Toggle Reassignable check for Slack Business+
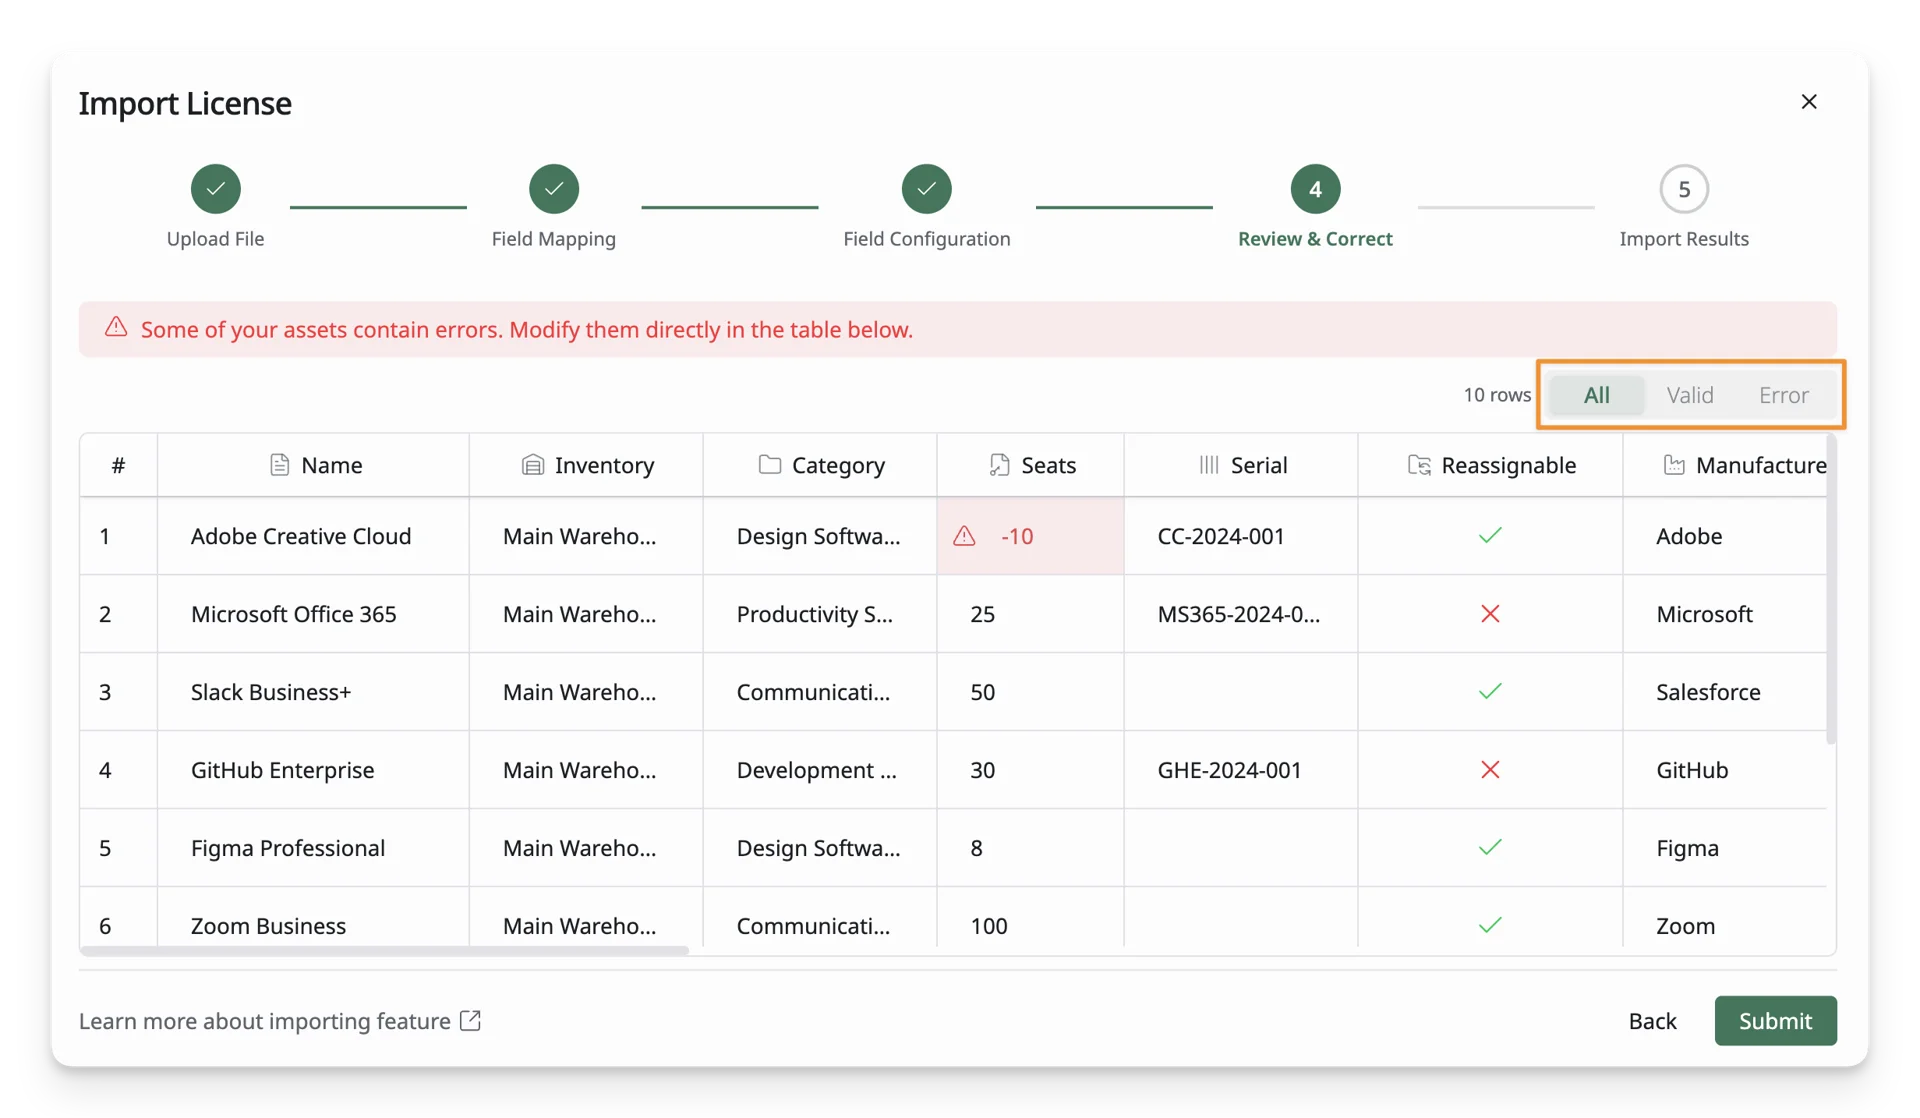This screenshot has width=1920, height=1118. pos(1490,692)
